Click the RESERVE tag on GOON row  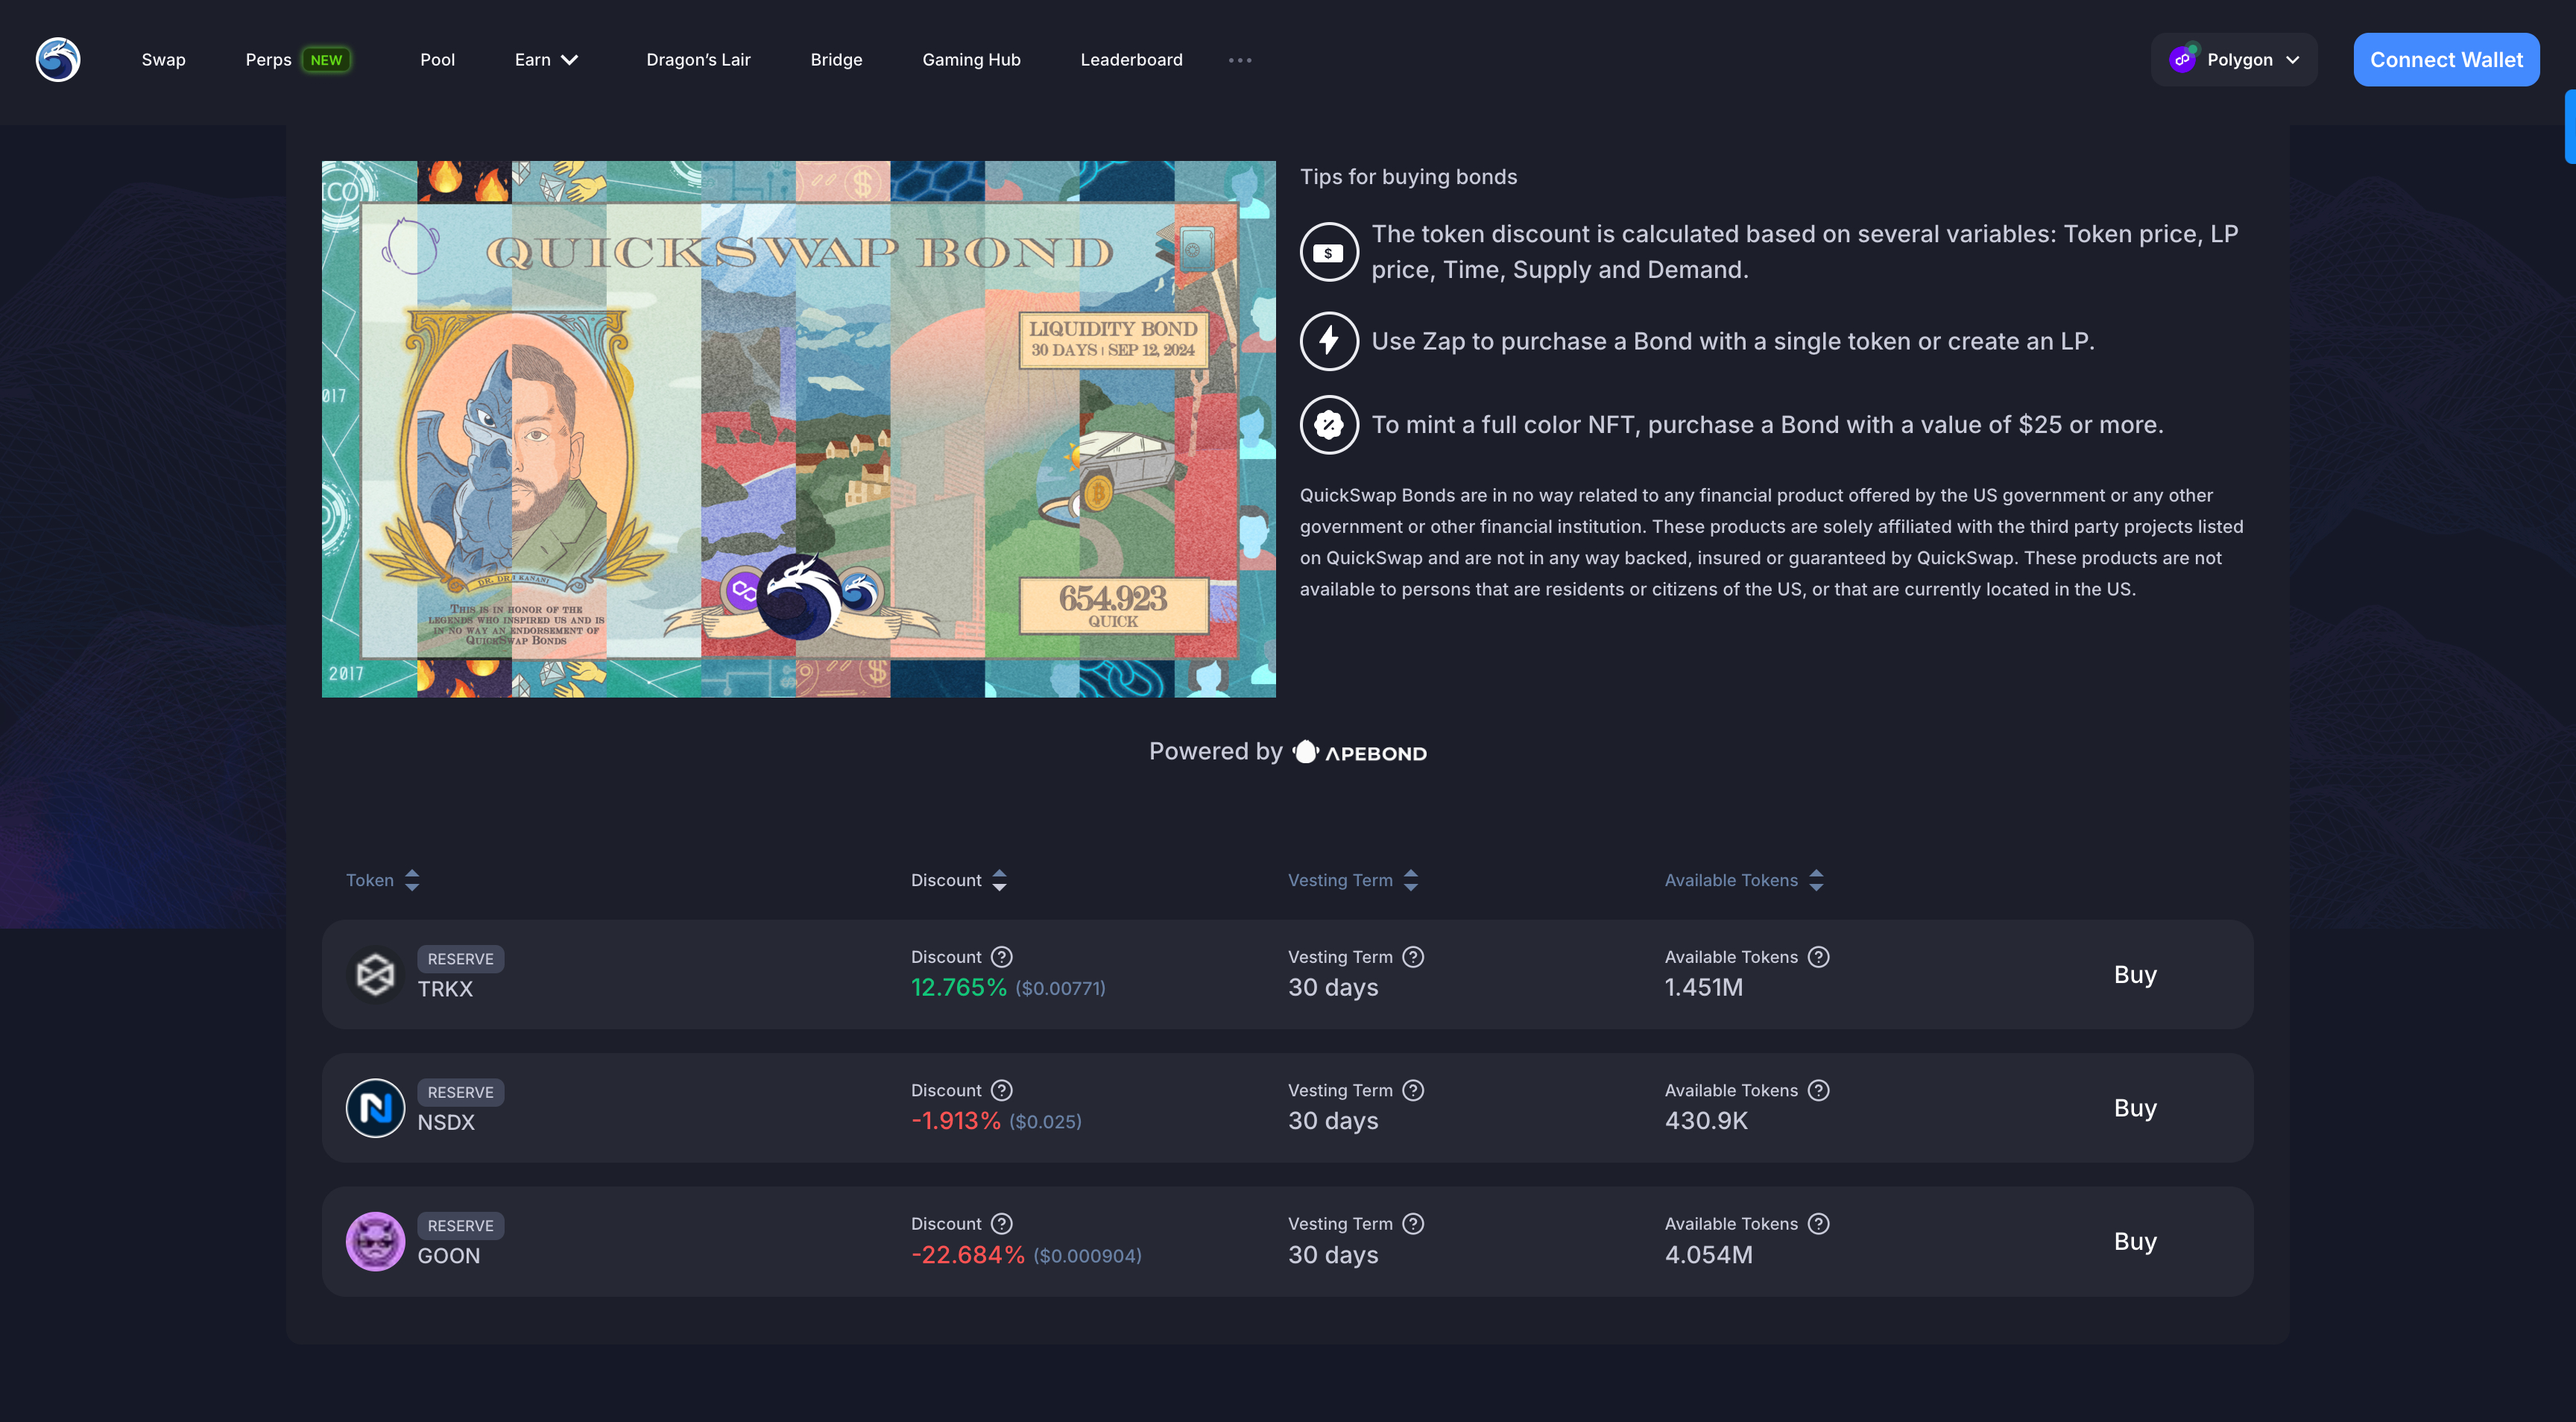460,1226
